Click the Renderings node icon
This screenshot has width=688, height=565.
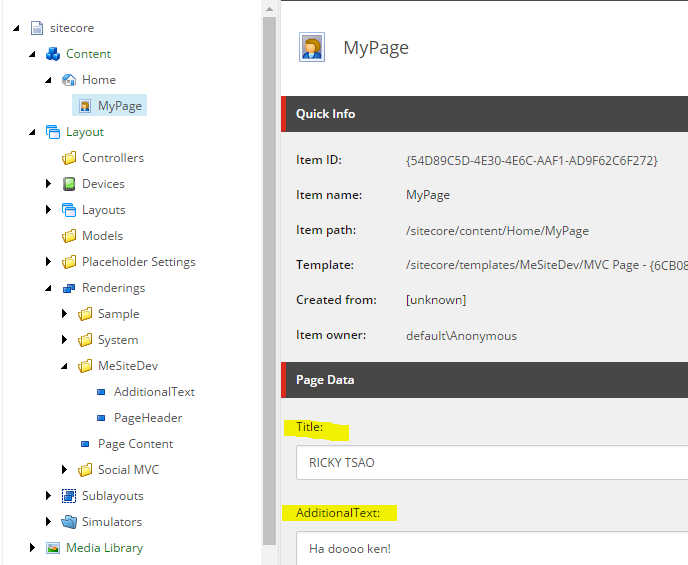(x=69, y=288)
